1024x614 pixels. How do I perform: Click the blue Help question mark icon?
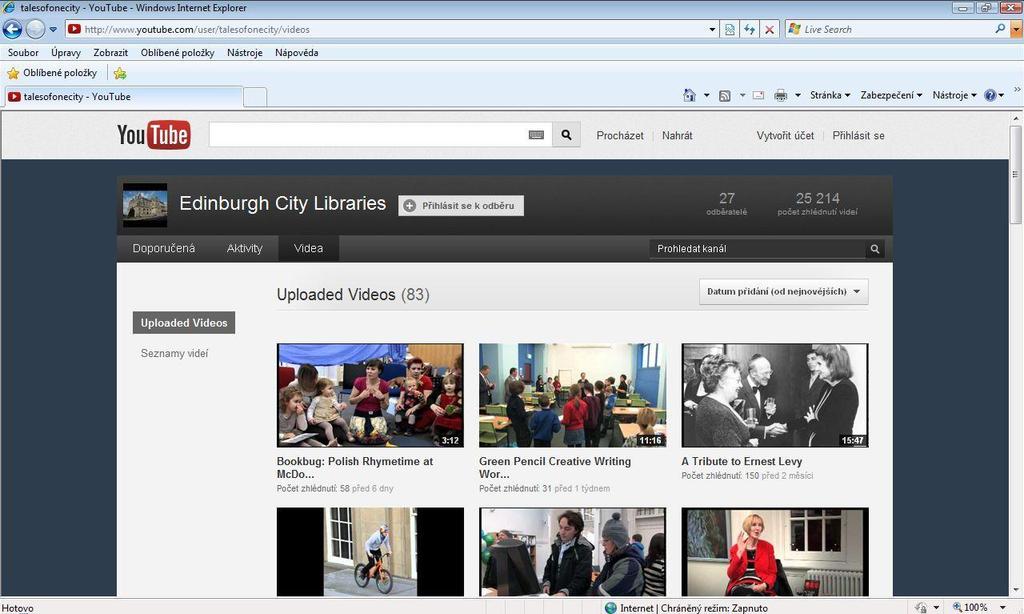coord(990,95)
